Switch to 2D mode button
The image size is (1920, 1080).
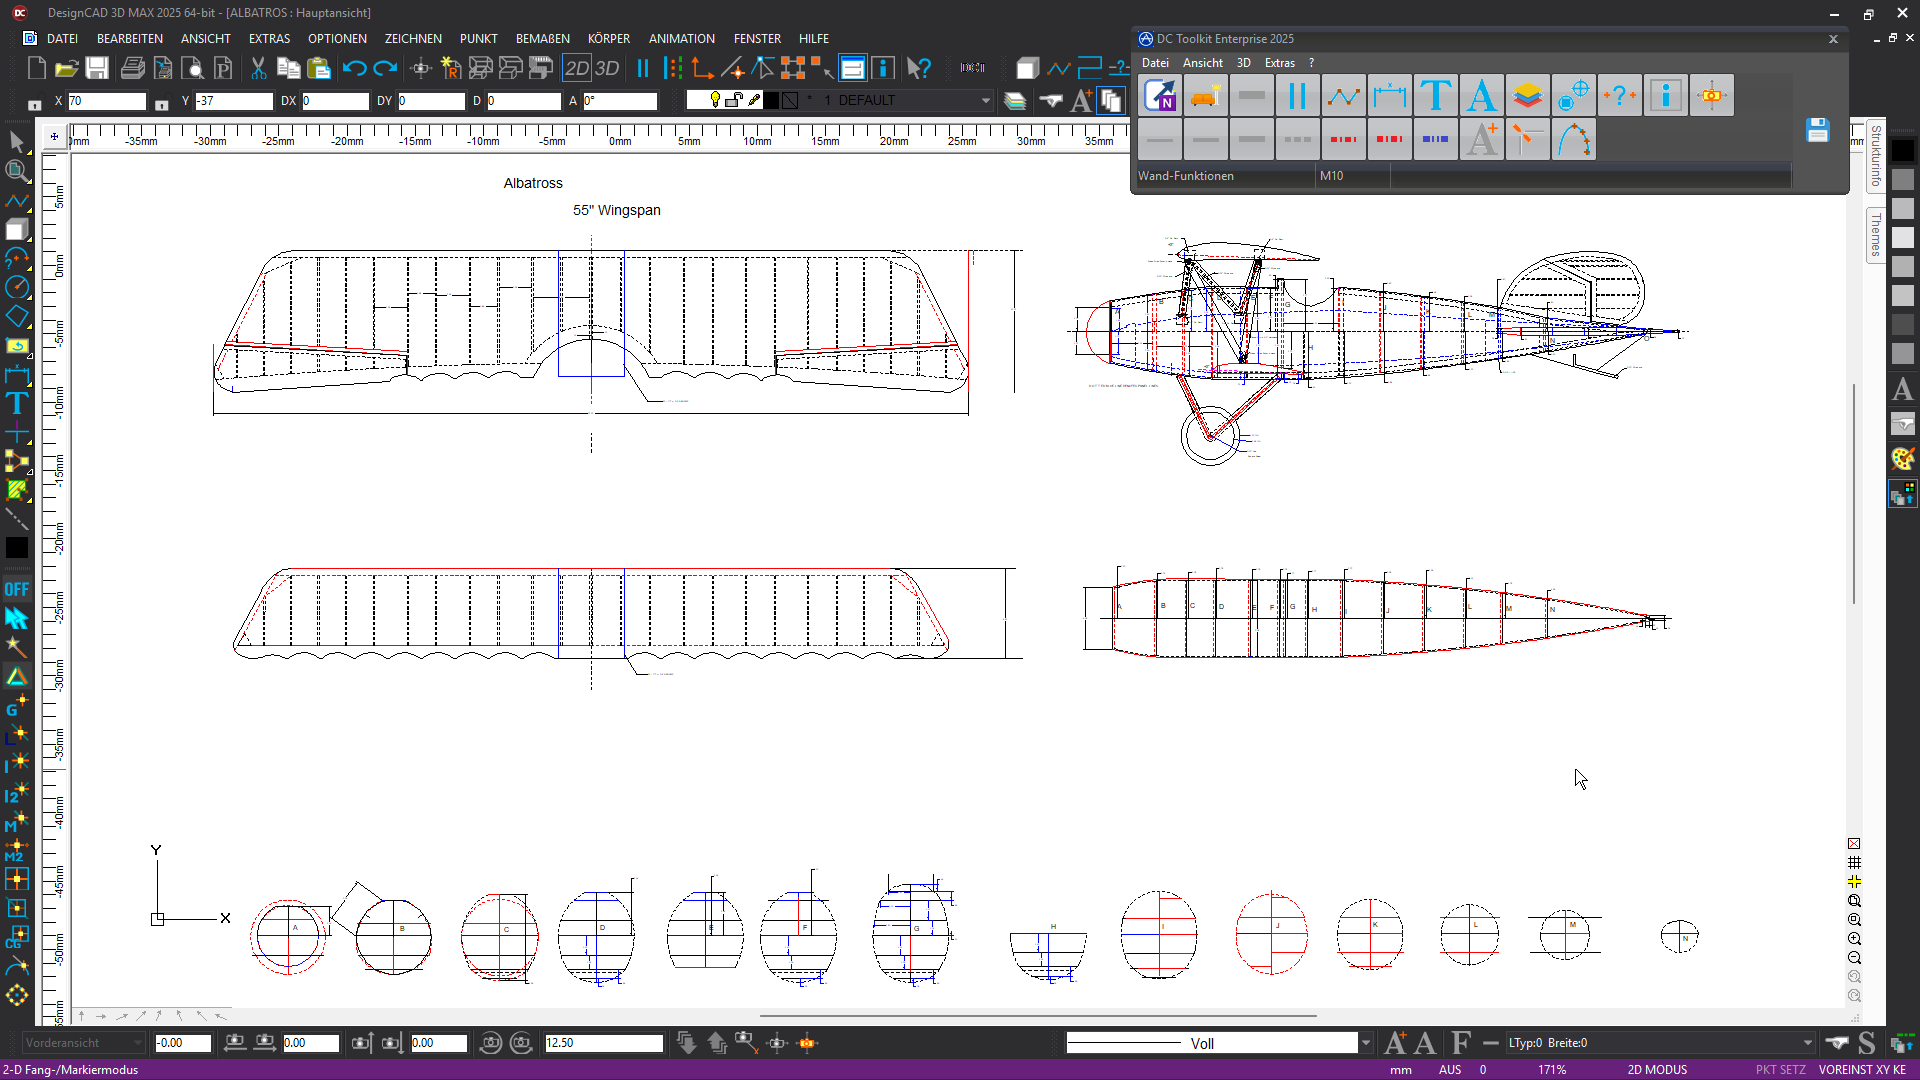(x=577, y=68)
